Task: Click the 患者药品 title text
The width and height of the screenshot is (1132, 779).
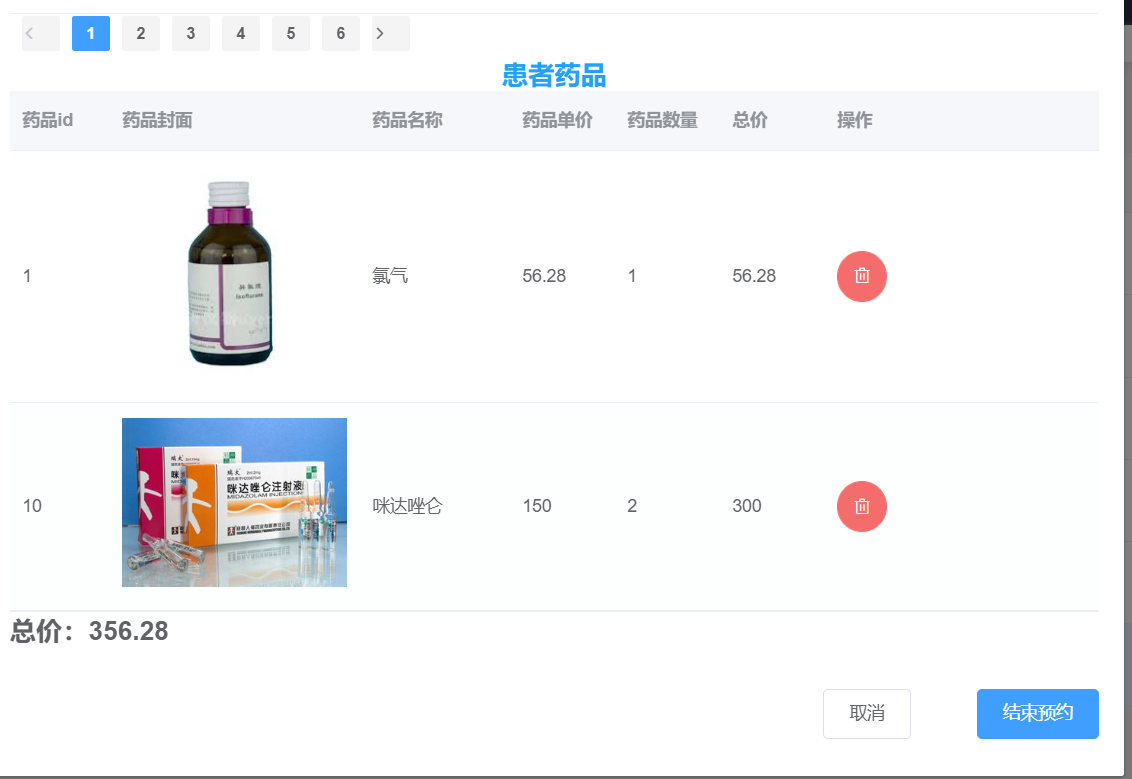Action: 555,75
